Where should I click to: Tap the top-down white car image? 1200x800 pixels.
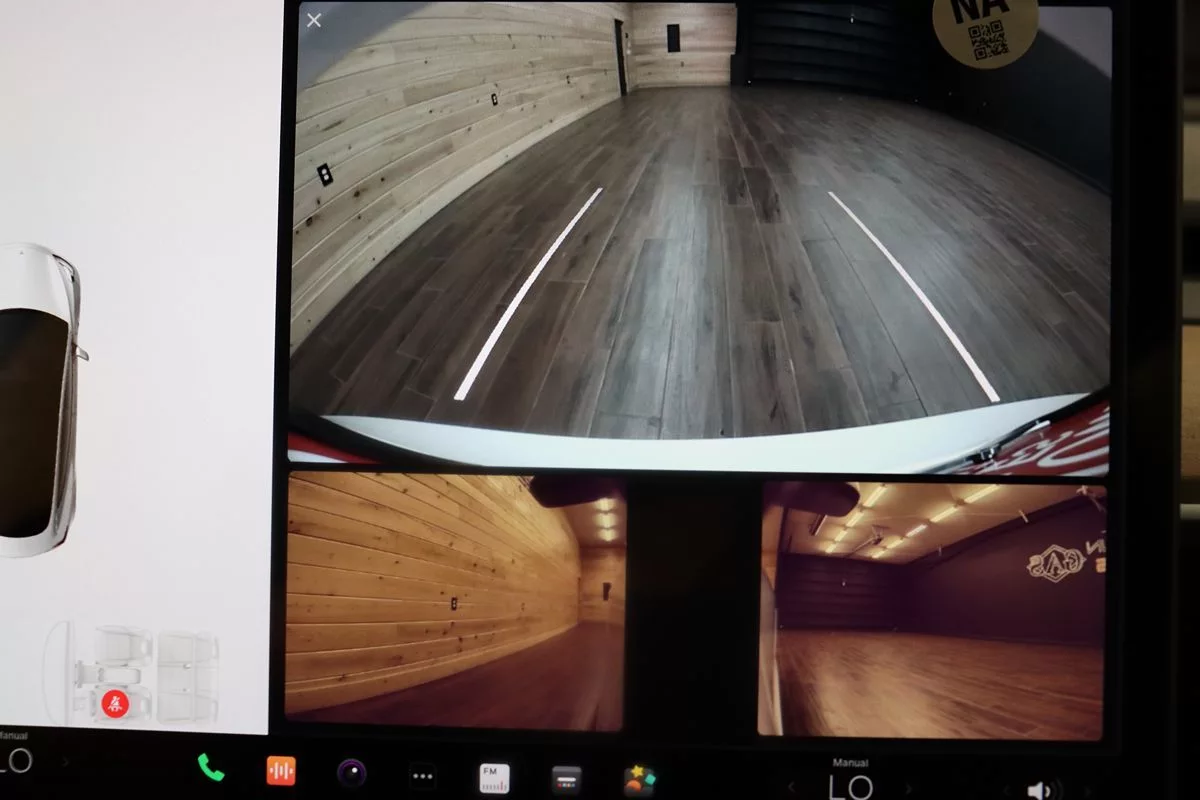point(38,400)
